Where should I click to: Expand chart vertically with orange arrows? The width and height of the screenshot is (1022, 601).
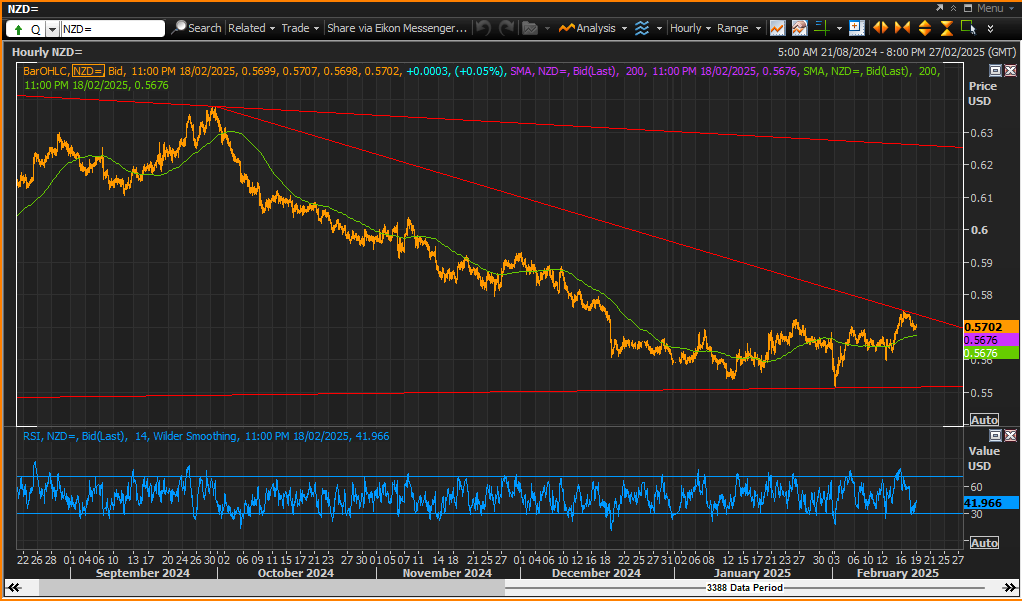(x=924, y=28)
